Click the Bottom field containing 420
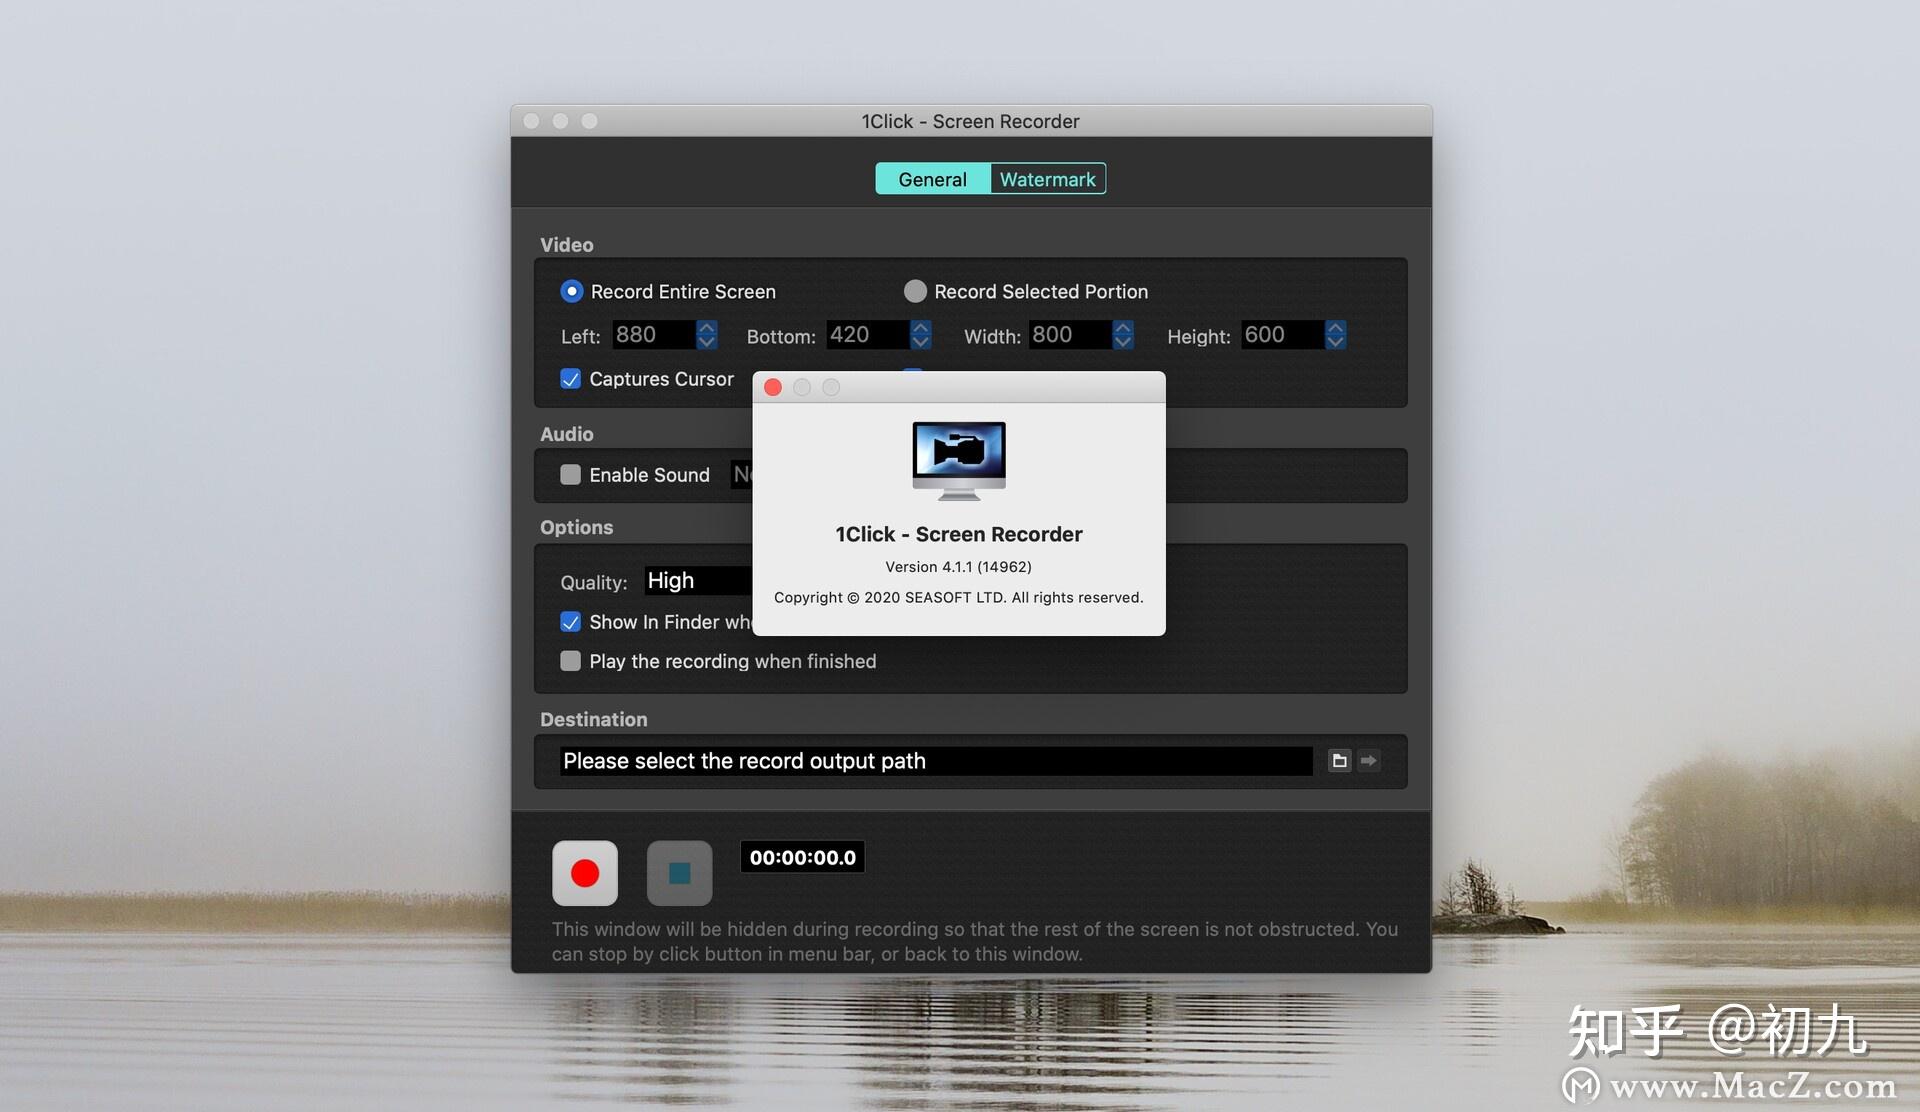1920x1112 pixels. pos(868,335)
